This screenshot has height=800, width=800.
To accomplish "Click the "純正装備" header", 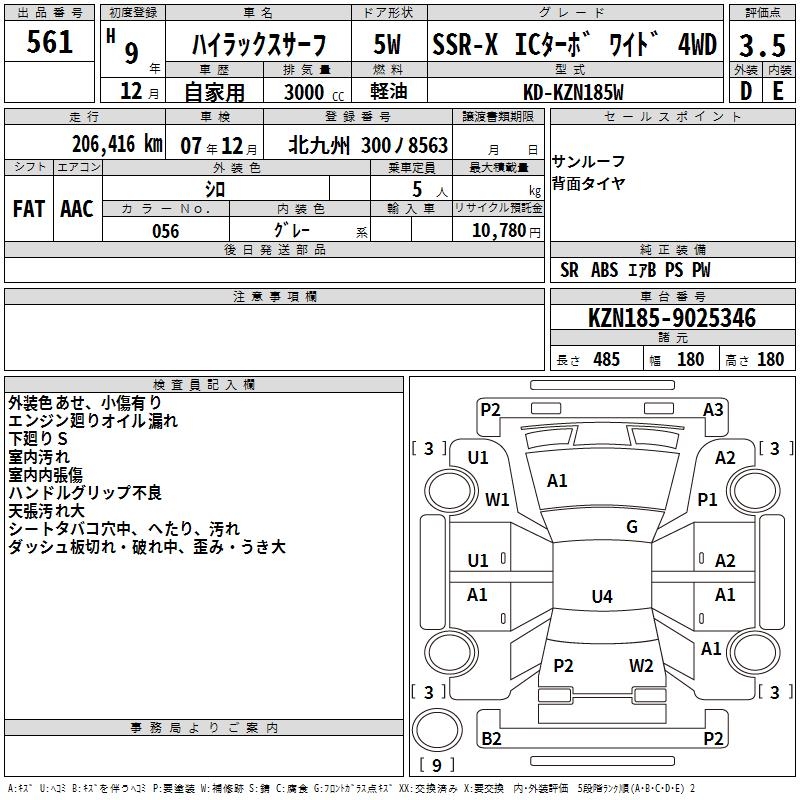I will [x=672, y=249].
